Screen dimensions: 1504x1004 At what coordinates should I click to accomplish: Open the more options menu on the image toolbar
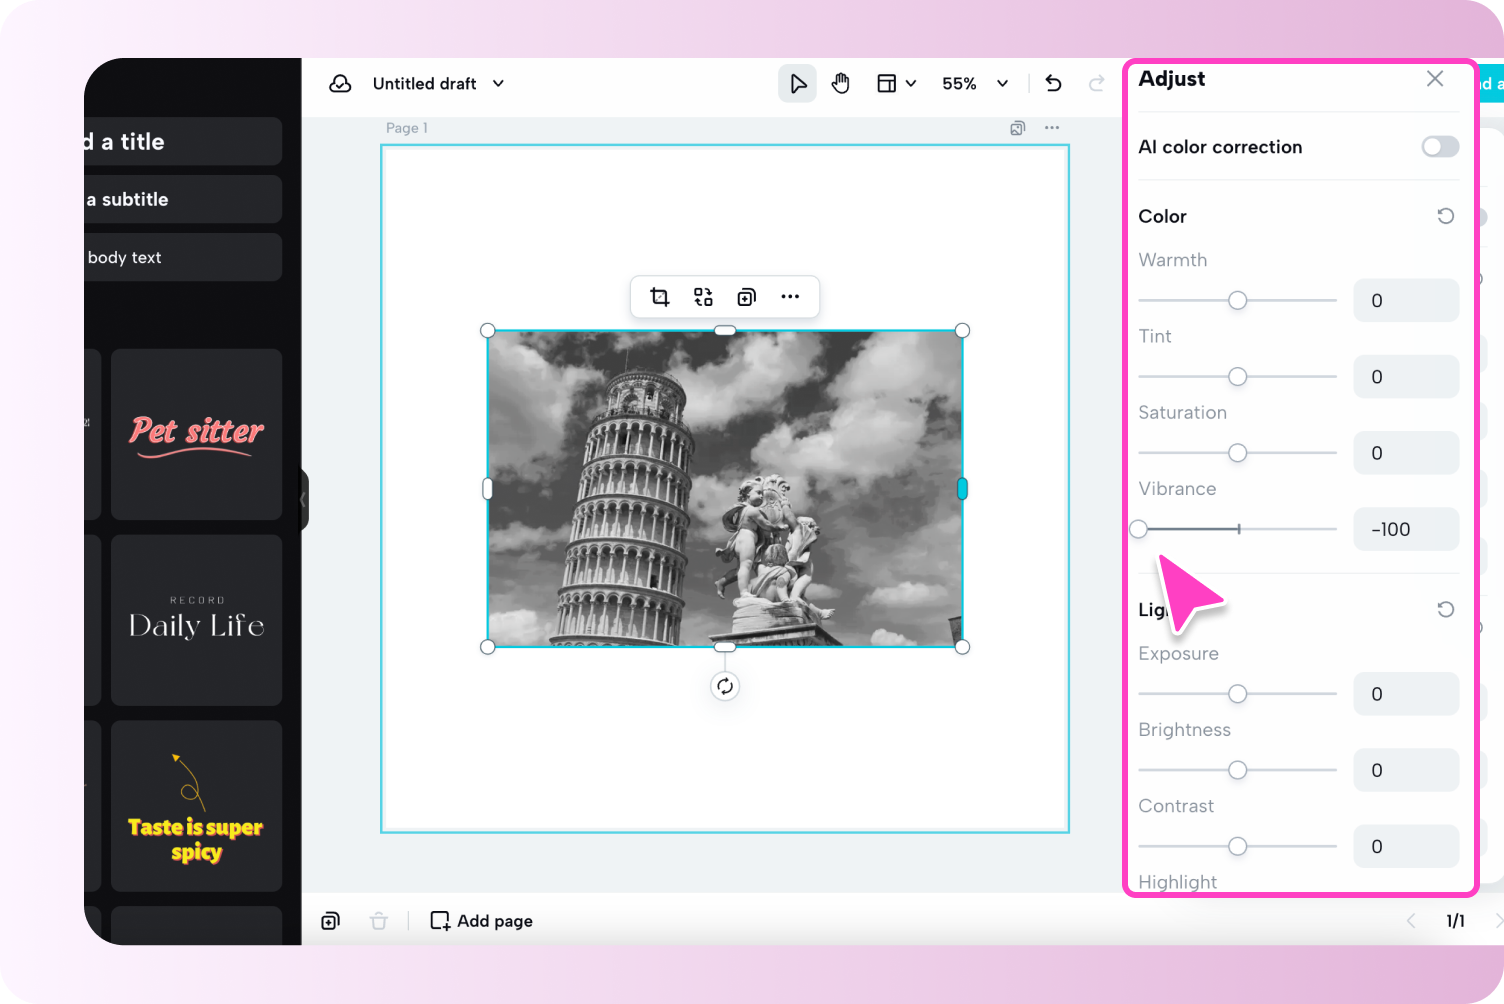click(x=791, y=296)
